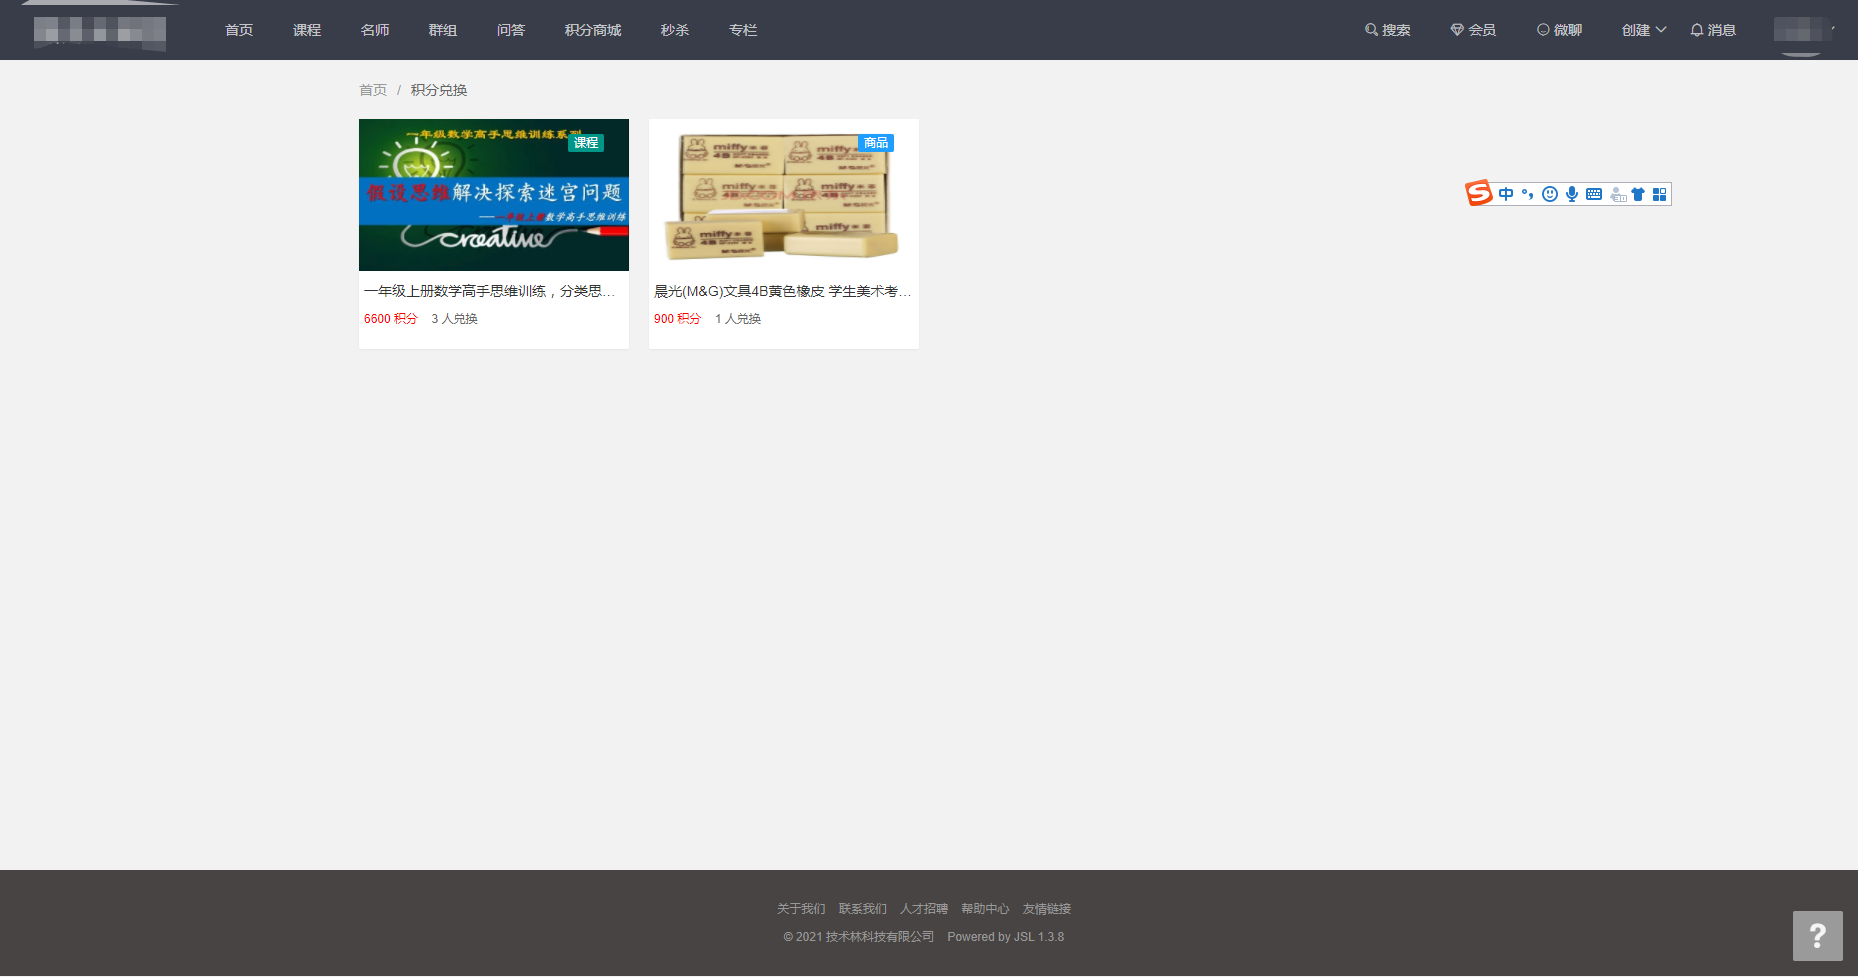The width and height of the screenshot is (1858, 977).
Task: Open the user avatar menu
Action: coord(1801,30)
